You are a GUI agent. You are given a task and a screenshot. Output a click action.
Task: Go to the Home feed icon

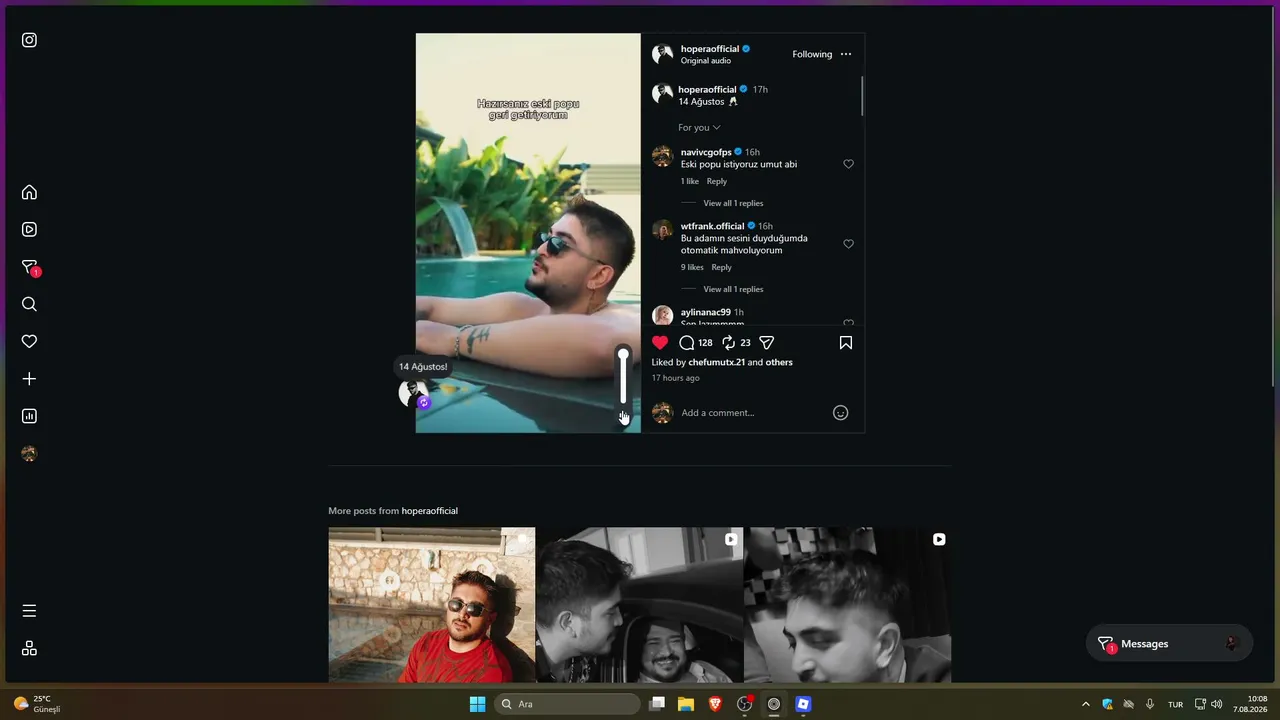point(29,192)
